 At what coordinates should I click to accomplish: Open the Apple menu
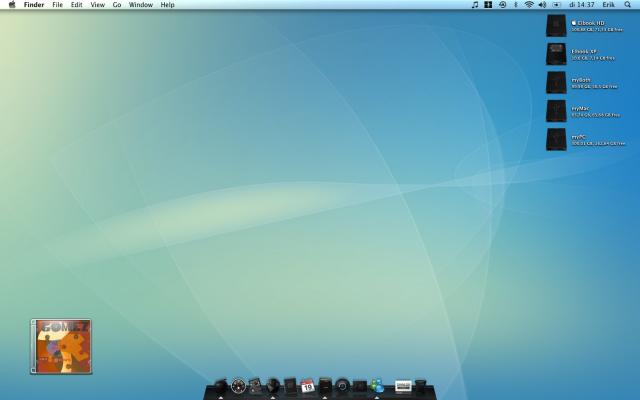(x=12, y=4)
